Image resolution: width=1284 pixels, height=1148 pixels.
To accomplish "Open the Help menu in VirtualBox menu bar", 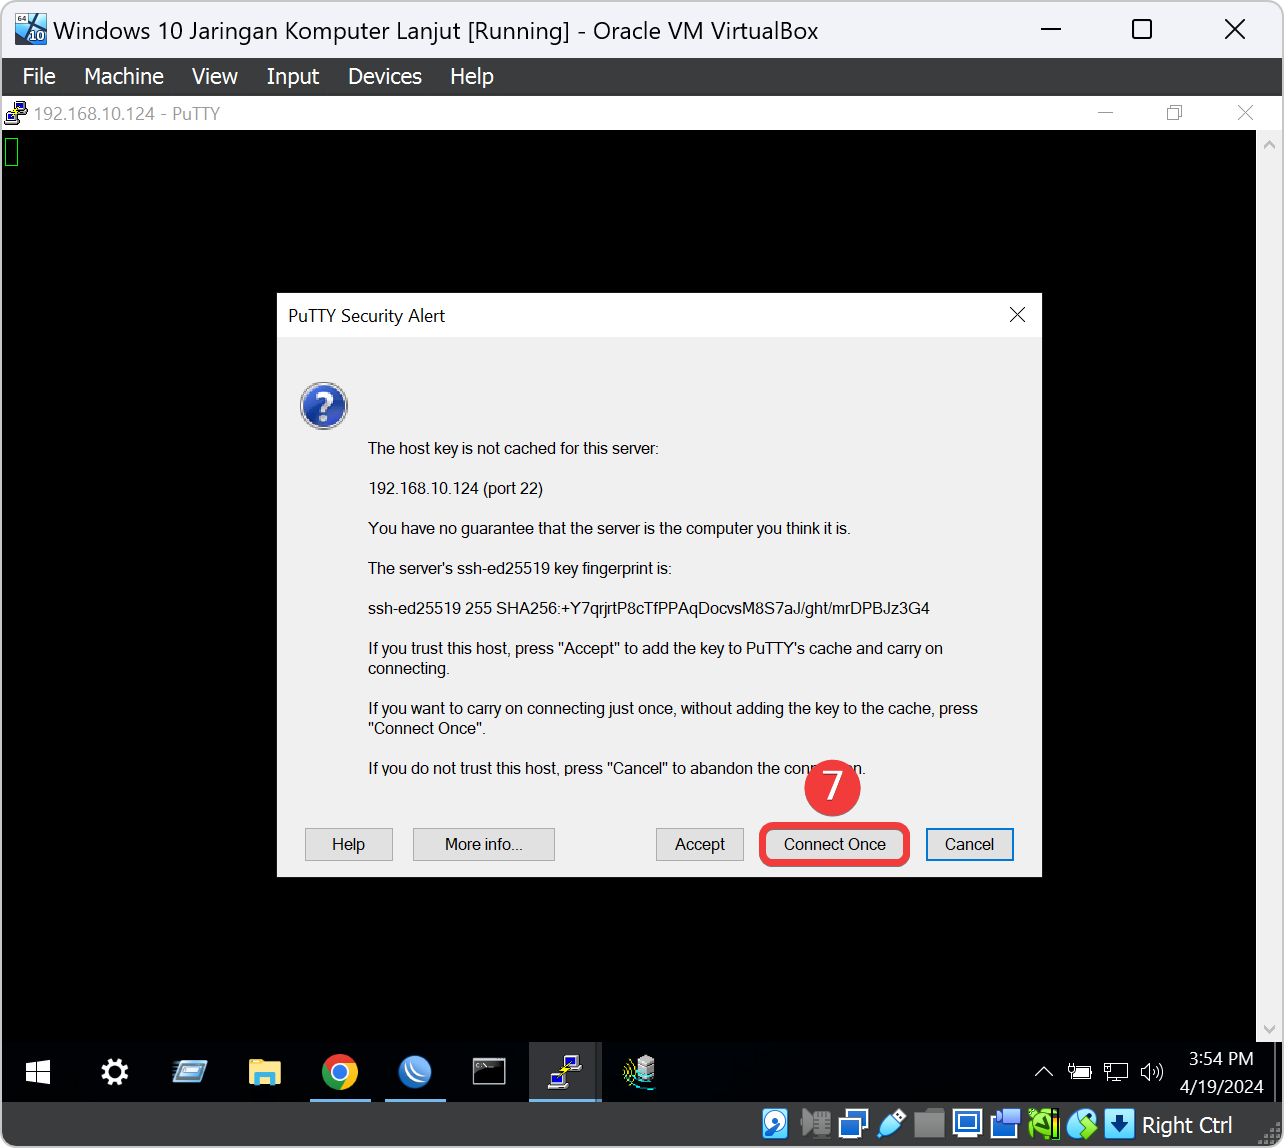I will pyautogui.click(x=471, y=76).
